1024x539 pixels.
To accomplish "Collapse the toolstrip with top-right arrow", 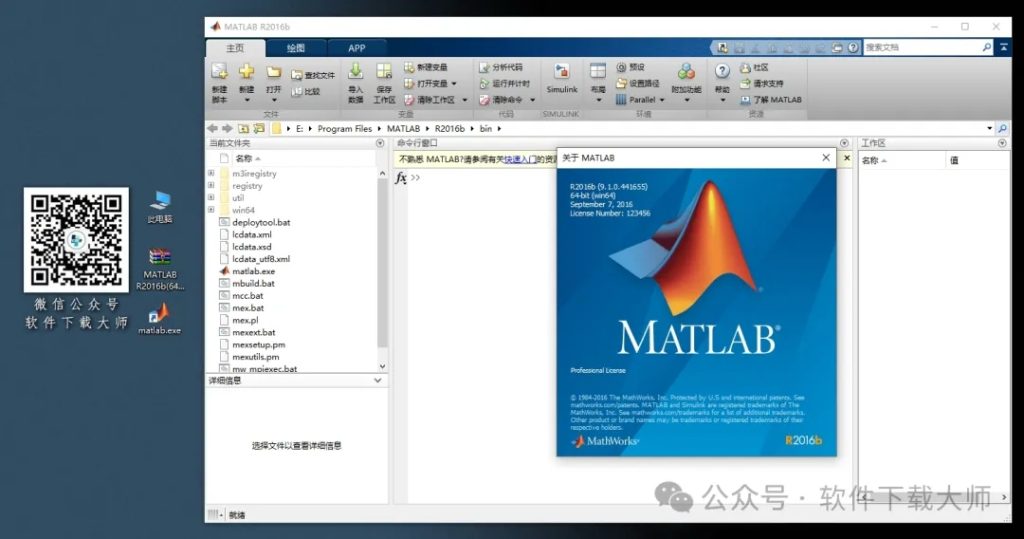I will 1004,47.
